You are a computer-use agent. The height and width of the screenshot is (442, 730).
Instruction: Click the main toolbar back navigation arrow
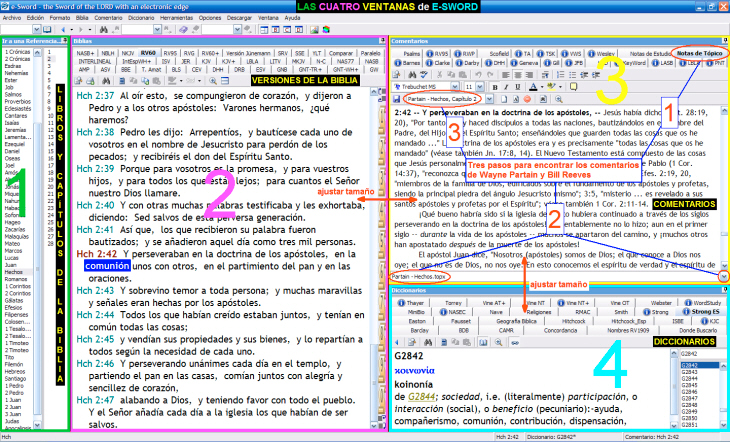coord(63,29)
